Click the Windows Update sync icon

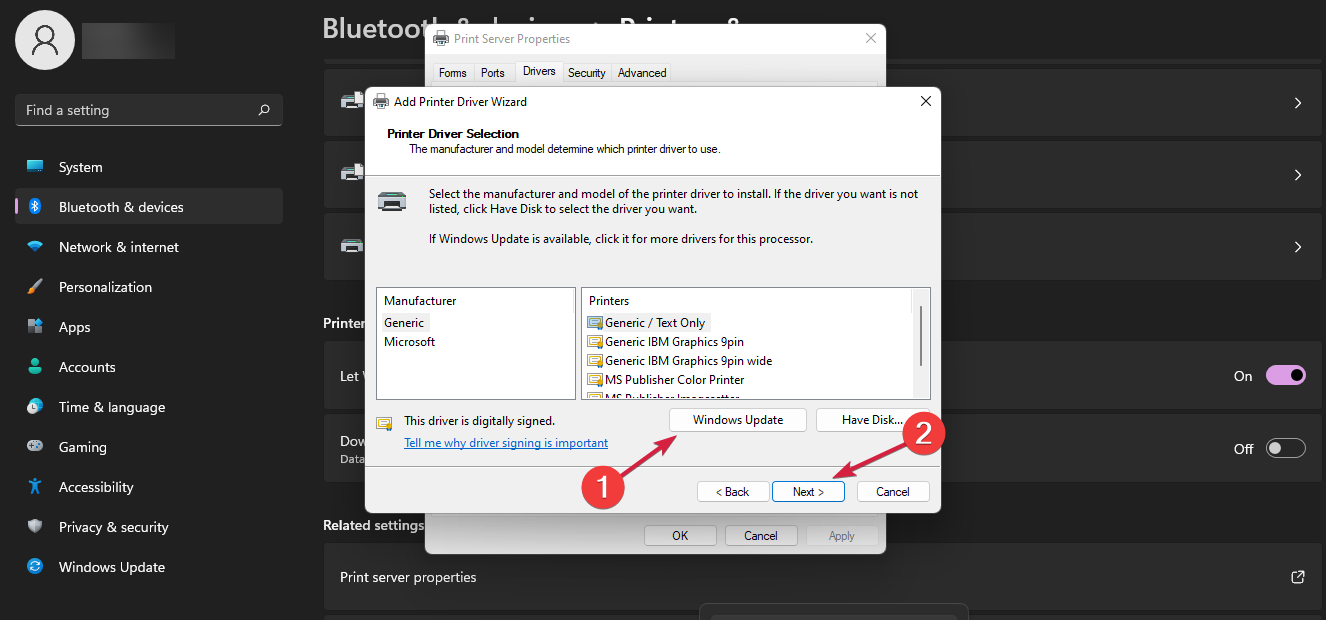pos(35,567)
